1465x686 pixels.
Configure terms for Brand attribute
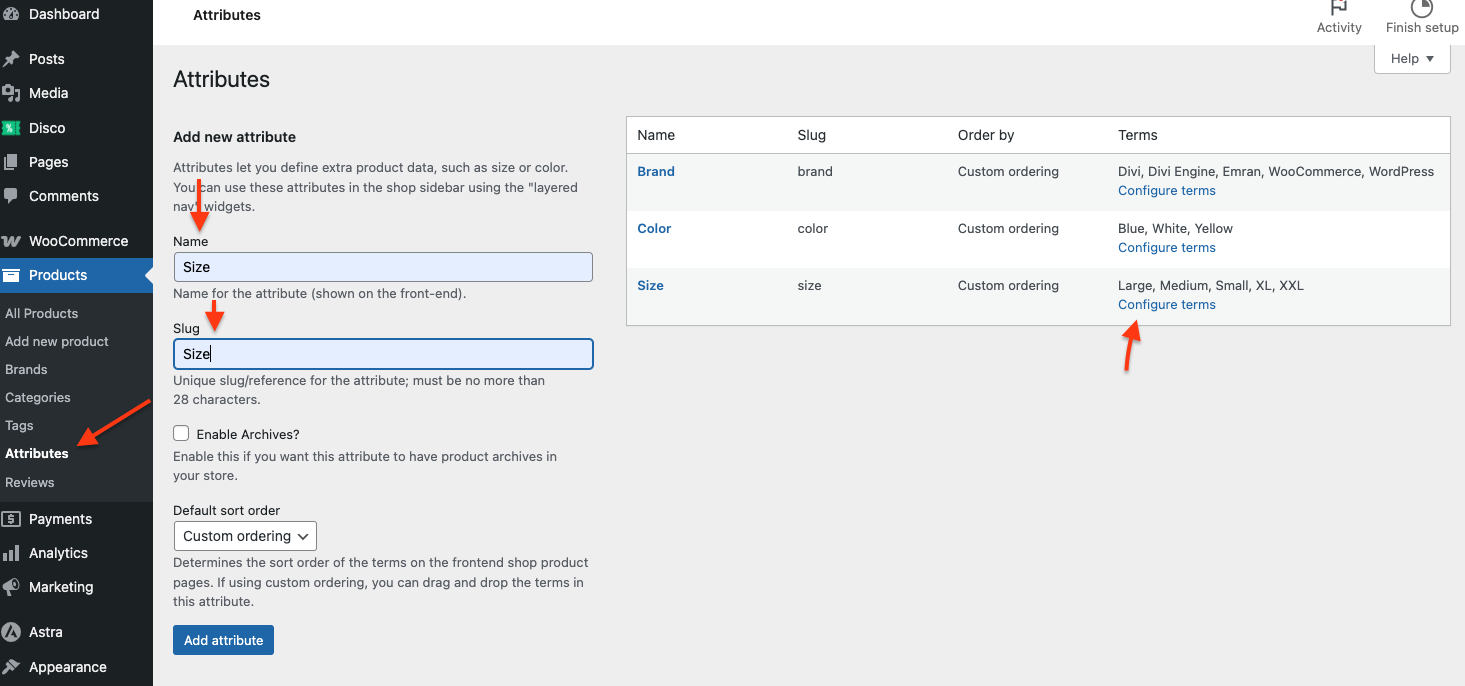(1167, 190)
